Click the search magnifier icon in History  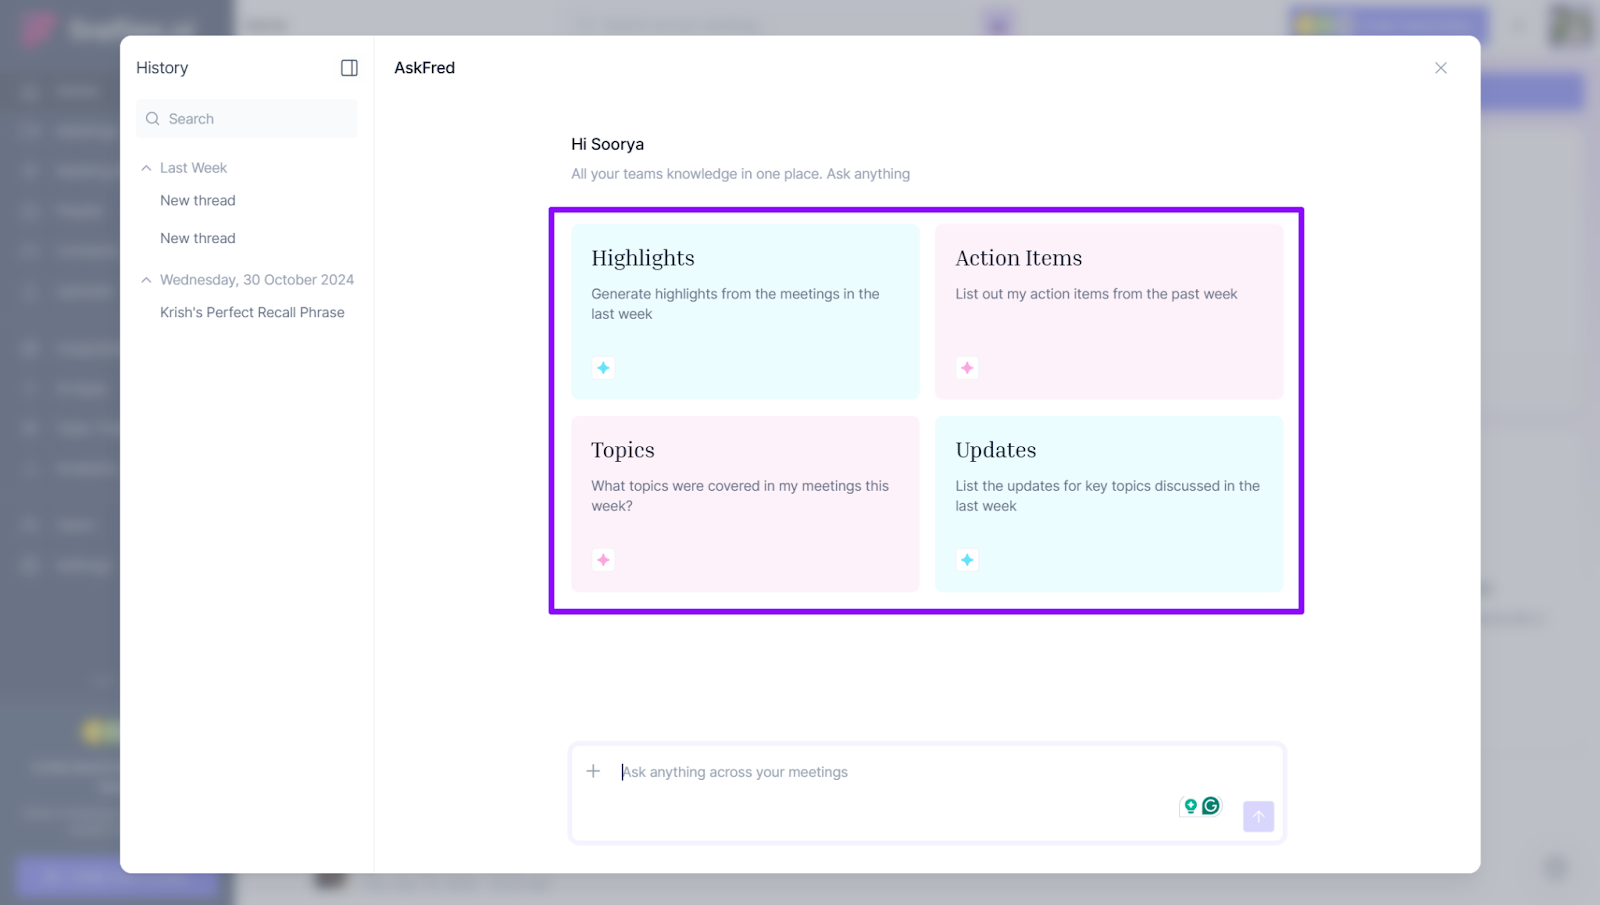[153, 119]
